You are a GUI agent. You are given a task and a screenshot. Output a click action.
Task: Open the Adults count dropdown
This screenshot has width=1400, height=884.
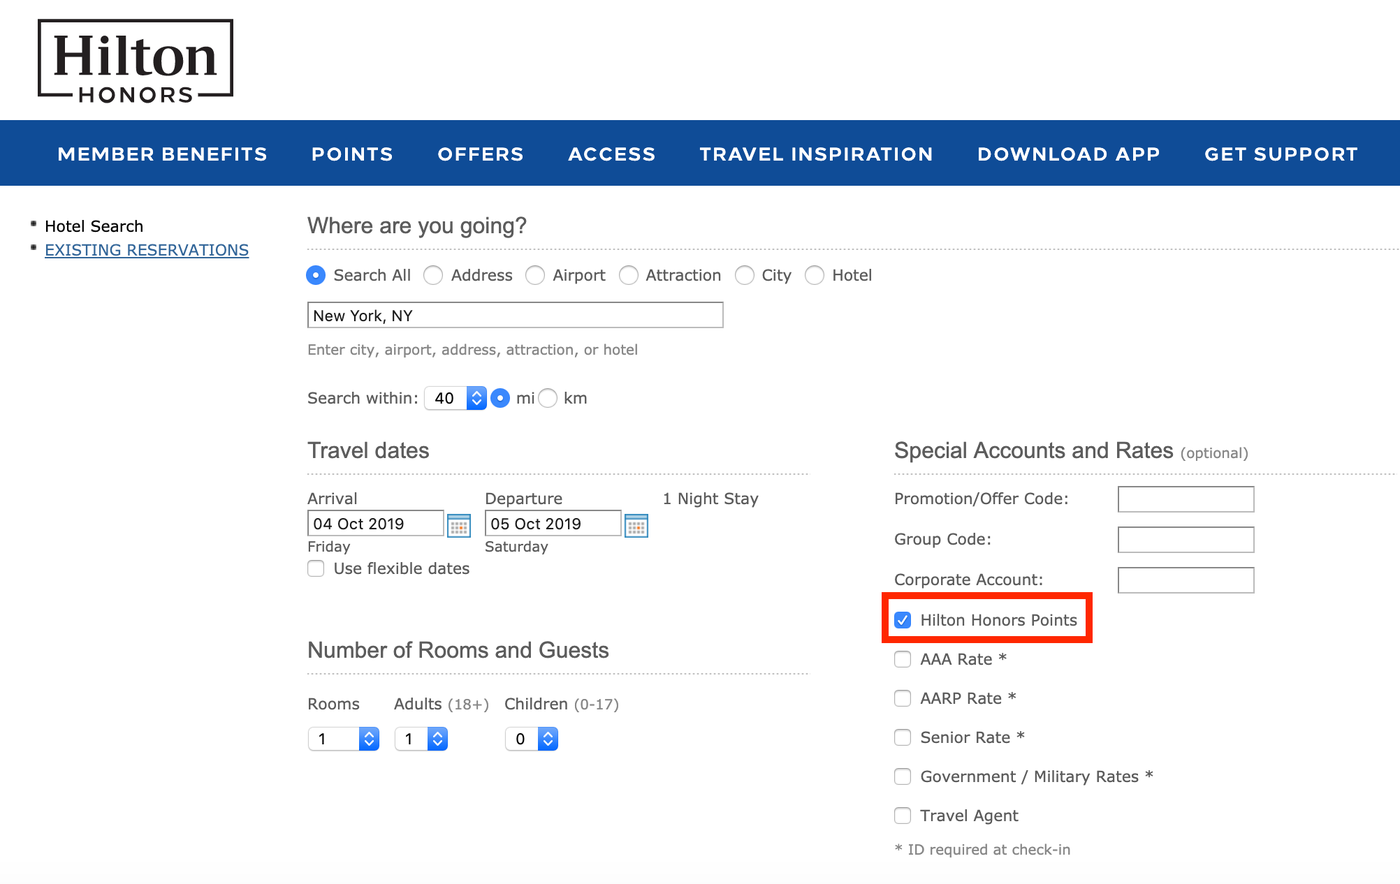point(421,738)
